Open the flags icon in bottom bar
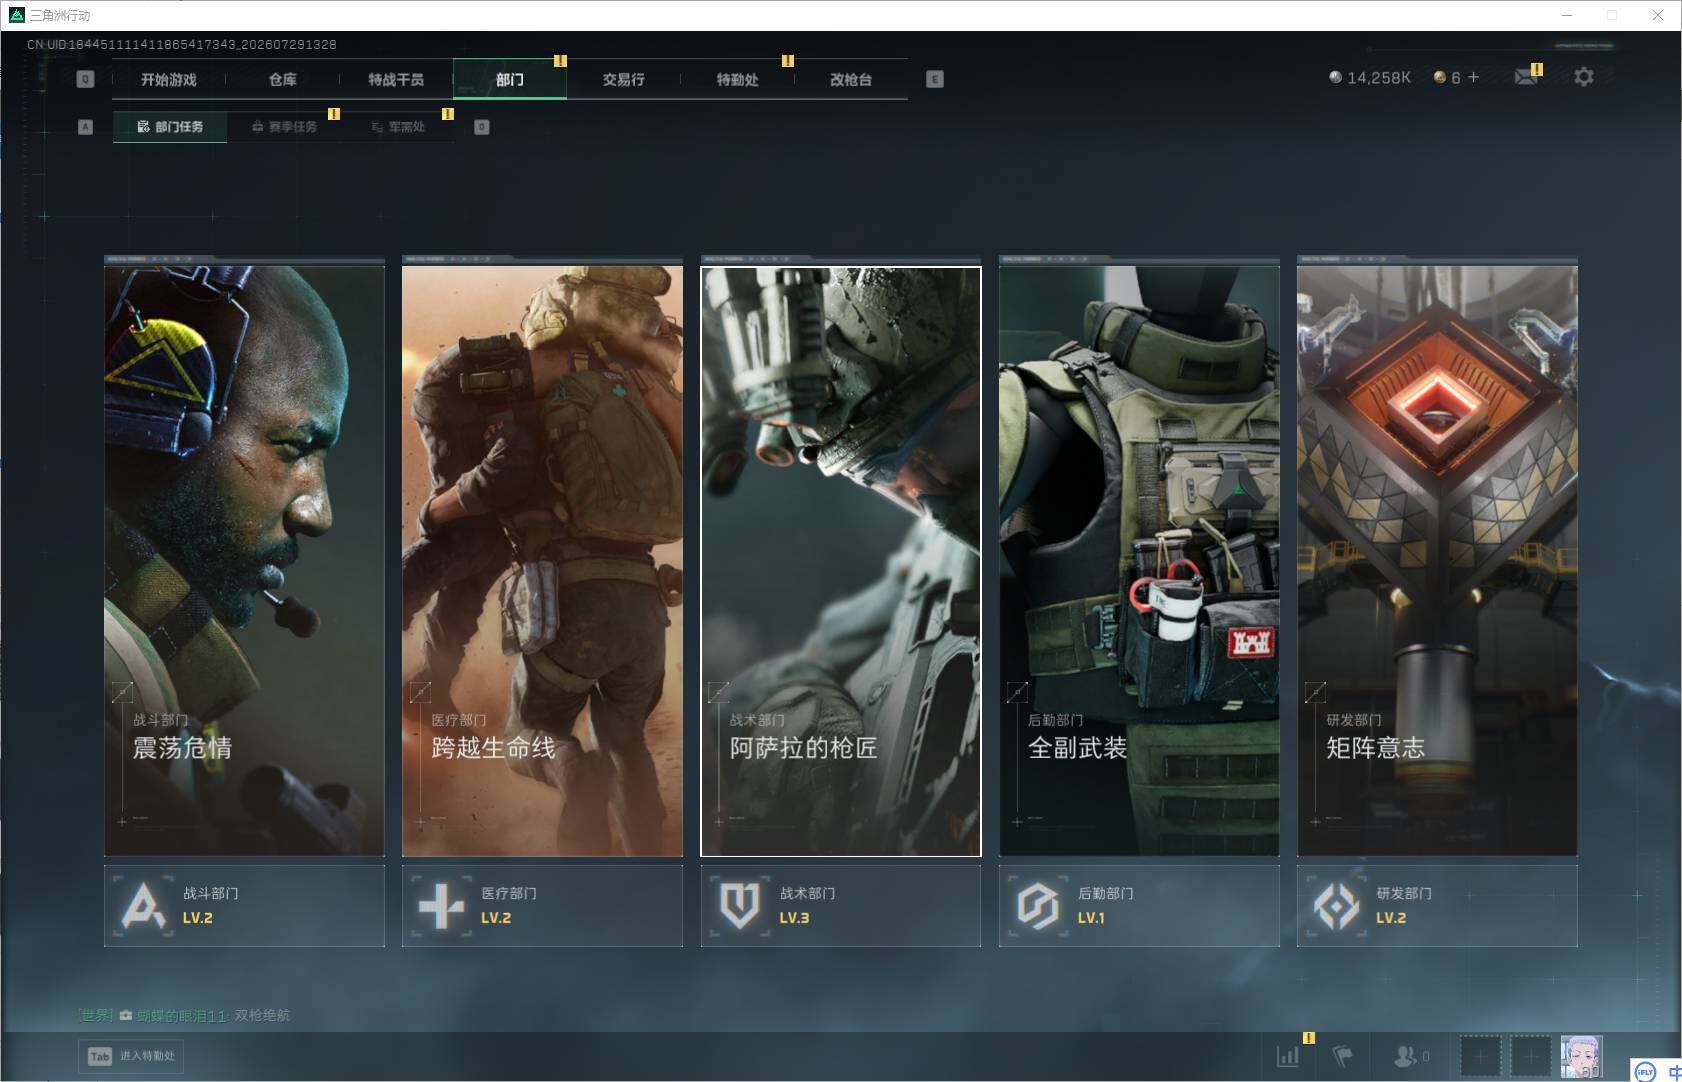 tap(1343, 1055)
